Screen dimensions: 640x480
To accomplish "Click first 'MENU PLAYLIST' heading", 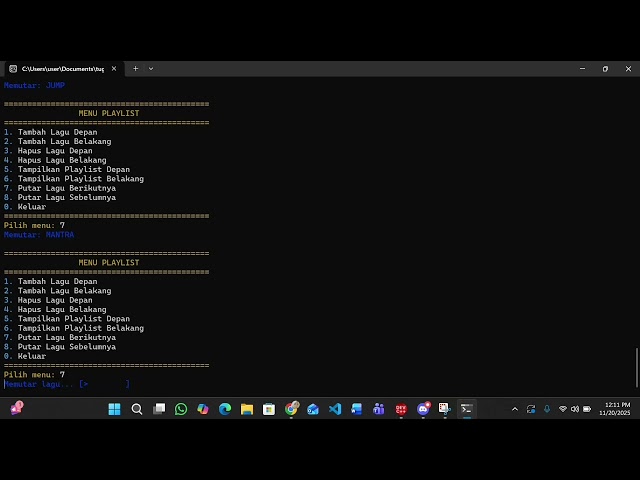I will tap(109, 113).
